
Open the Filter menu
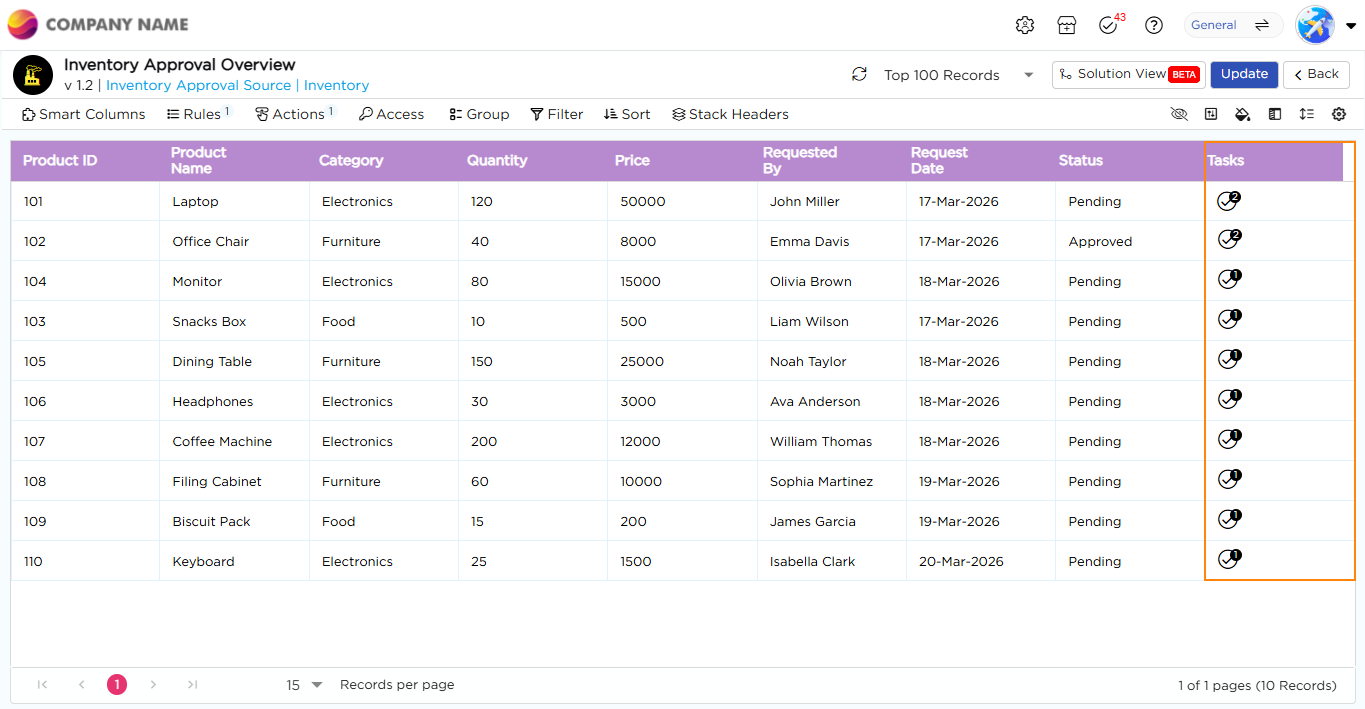point(557,115)
